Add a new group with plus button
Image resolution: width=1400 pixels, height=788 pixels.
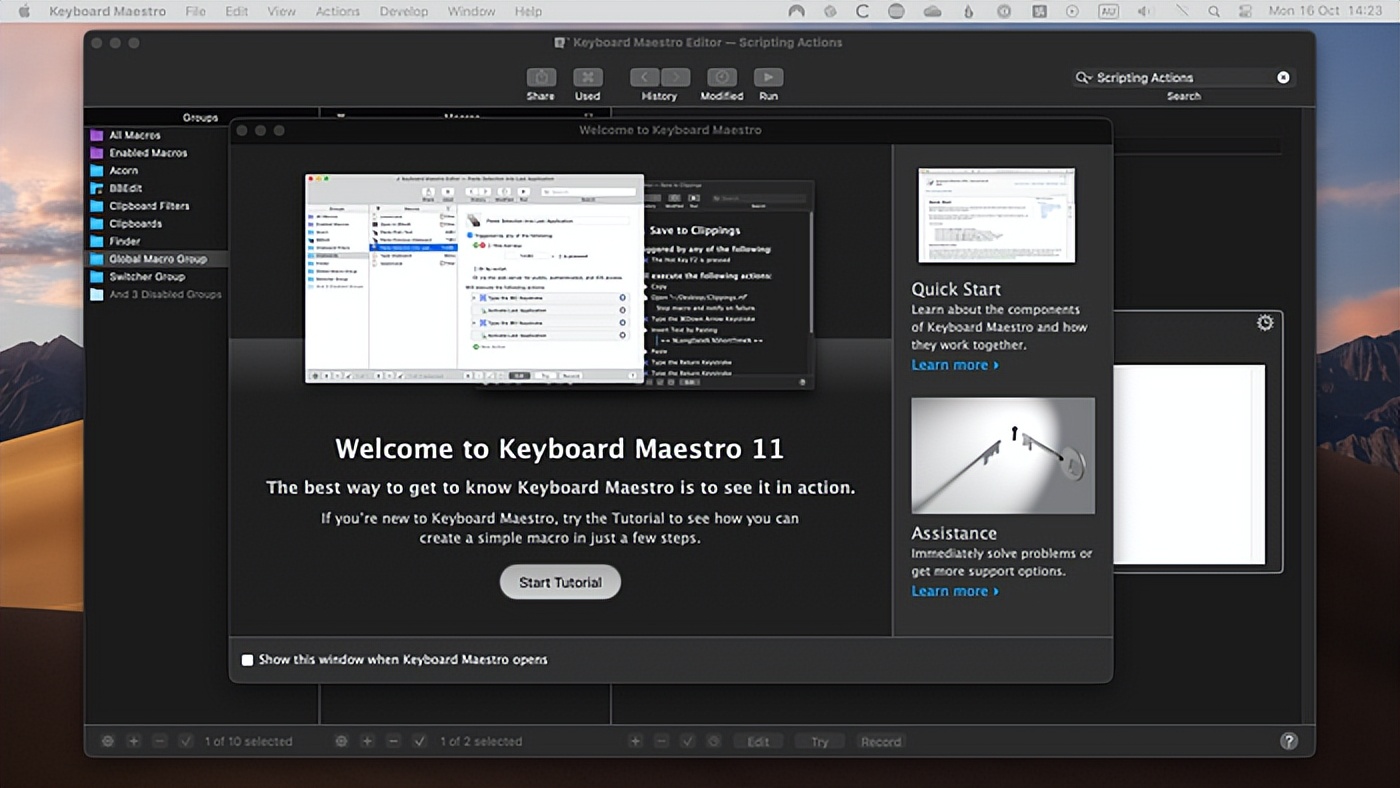[x=133, y=741]
